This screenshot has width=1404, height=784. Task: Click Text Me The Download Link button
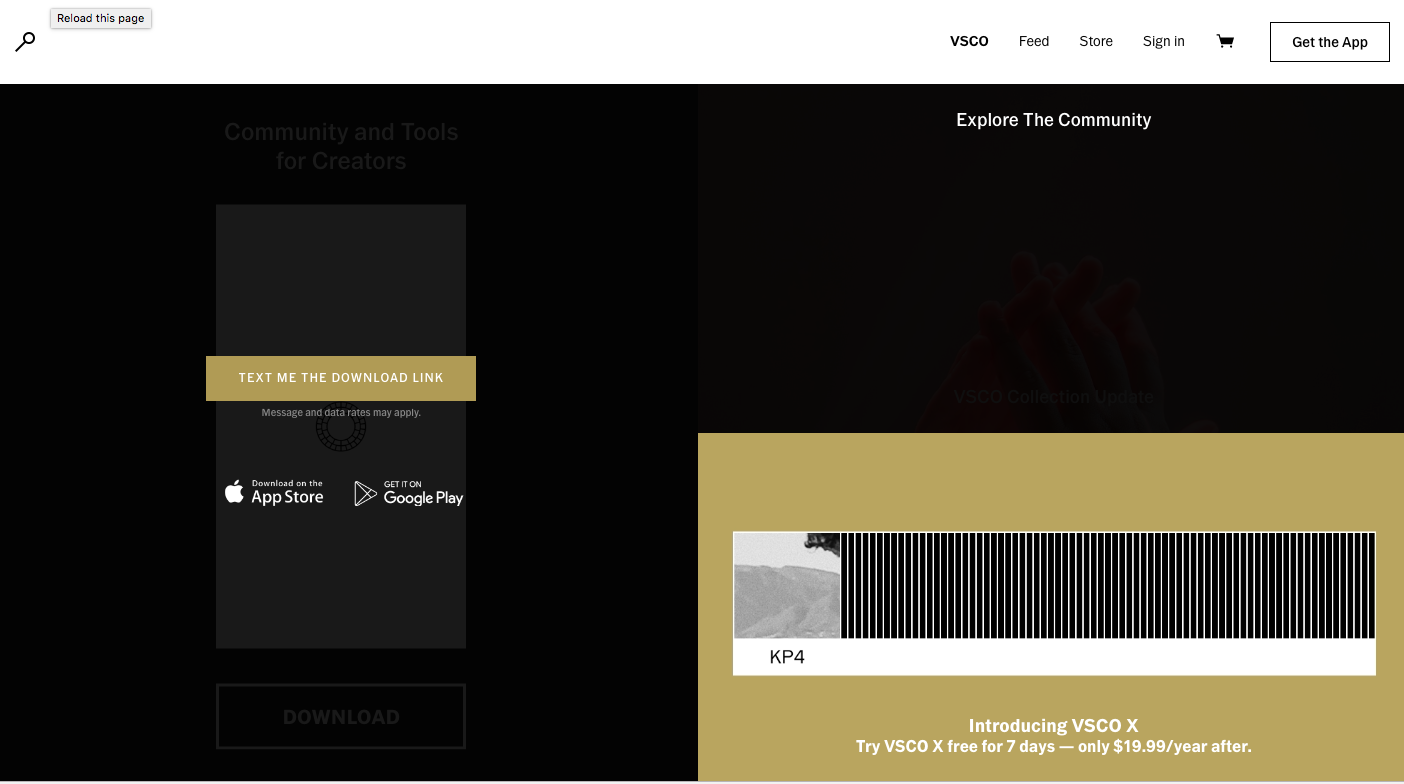coord(341,378)
